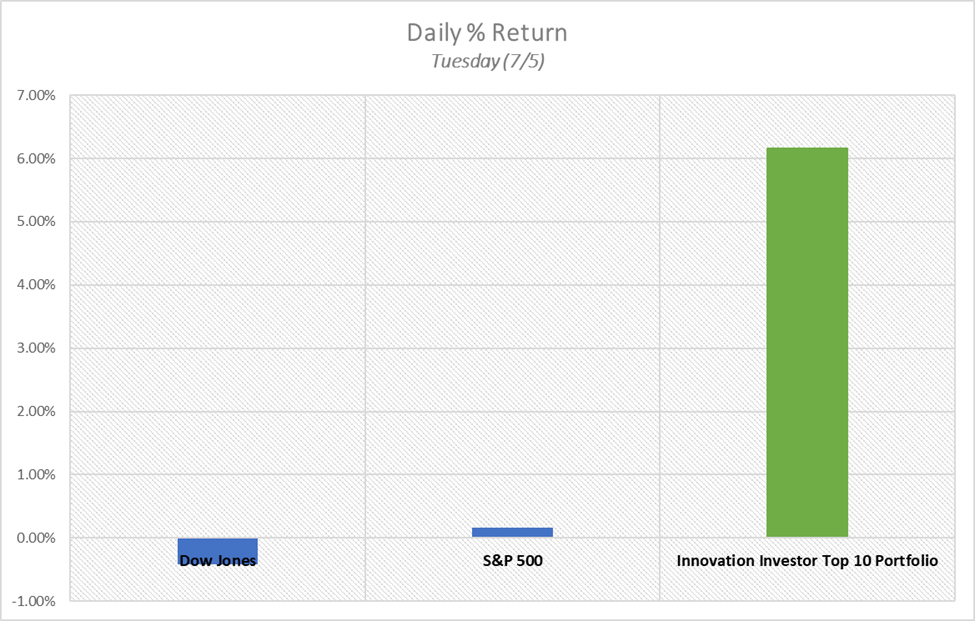This screenshot has height=621, width=975.
Task: Click the vertical gridline left of the green bar
Action: tap(660, 300)
